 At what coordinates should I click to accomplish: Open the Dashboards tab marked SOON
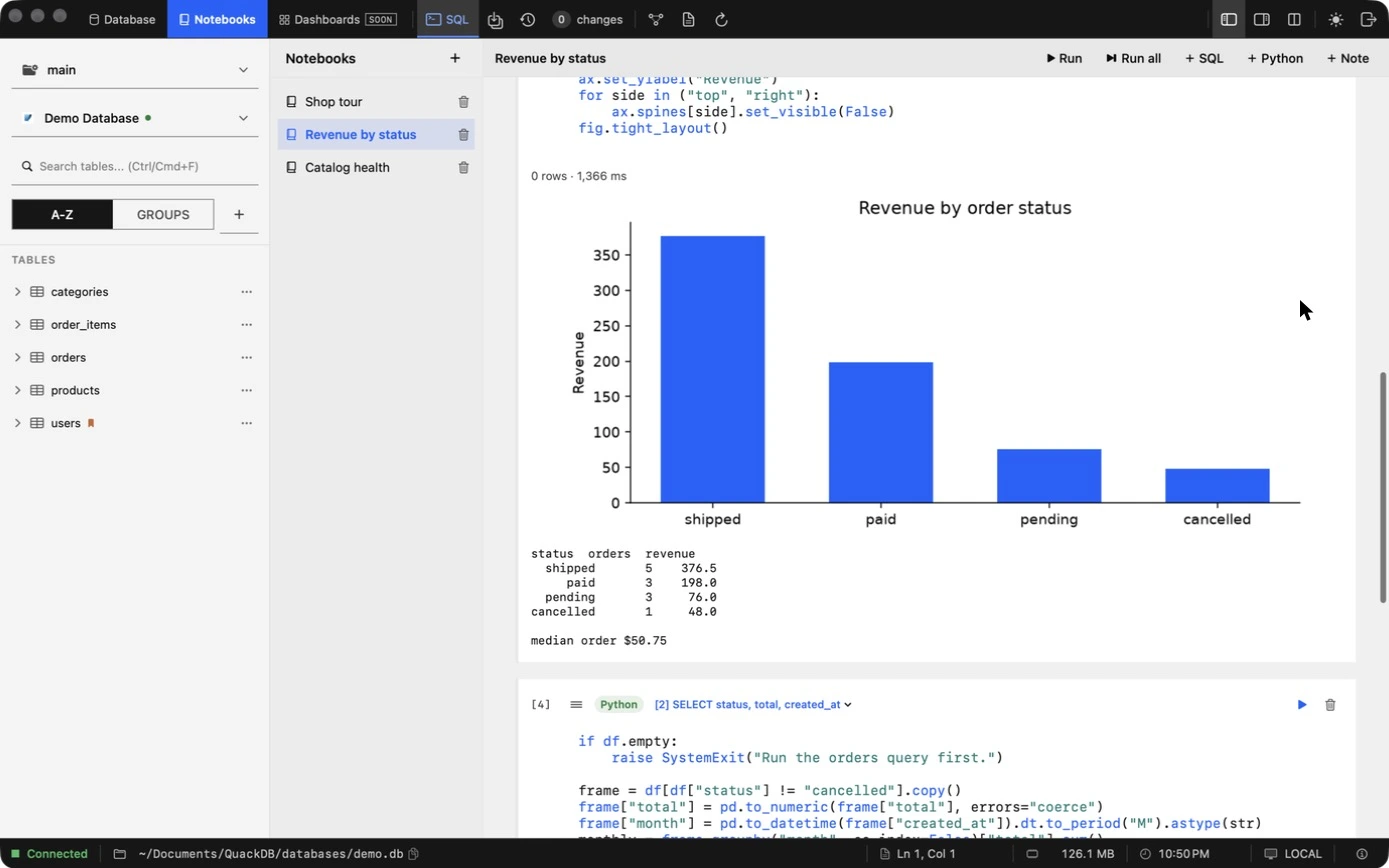point(337,19)
